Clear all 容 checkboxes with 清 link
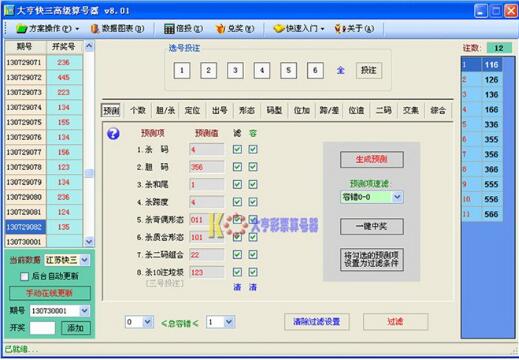Viewport: 519px width, 360px height. tap(253, 287)
